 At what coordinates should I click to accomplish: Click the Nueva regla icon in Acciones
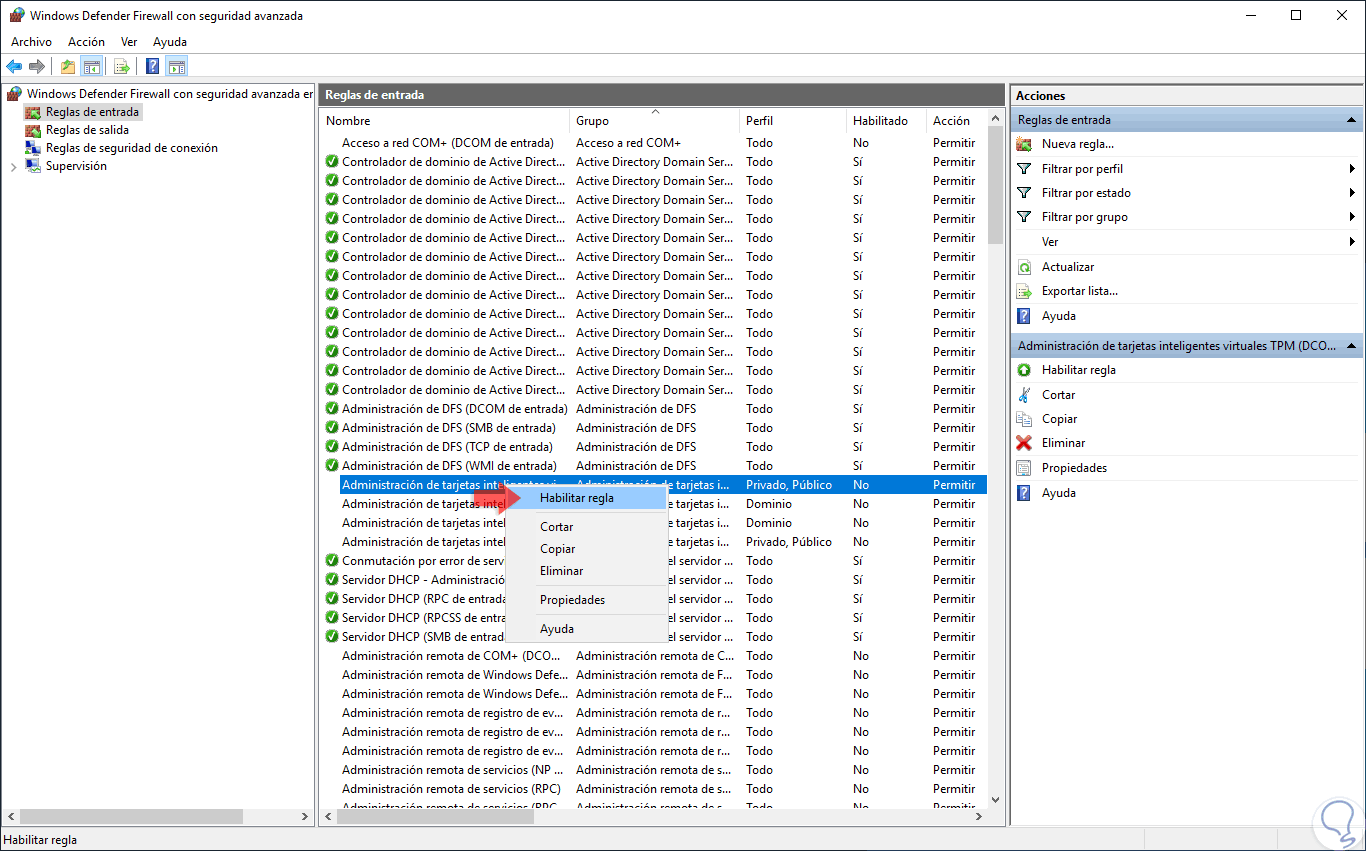[1024, 144]
